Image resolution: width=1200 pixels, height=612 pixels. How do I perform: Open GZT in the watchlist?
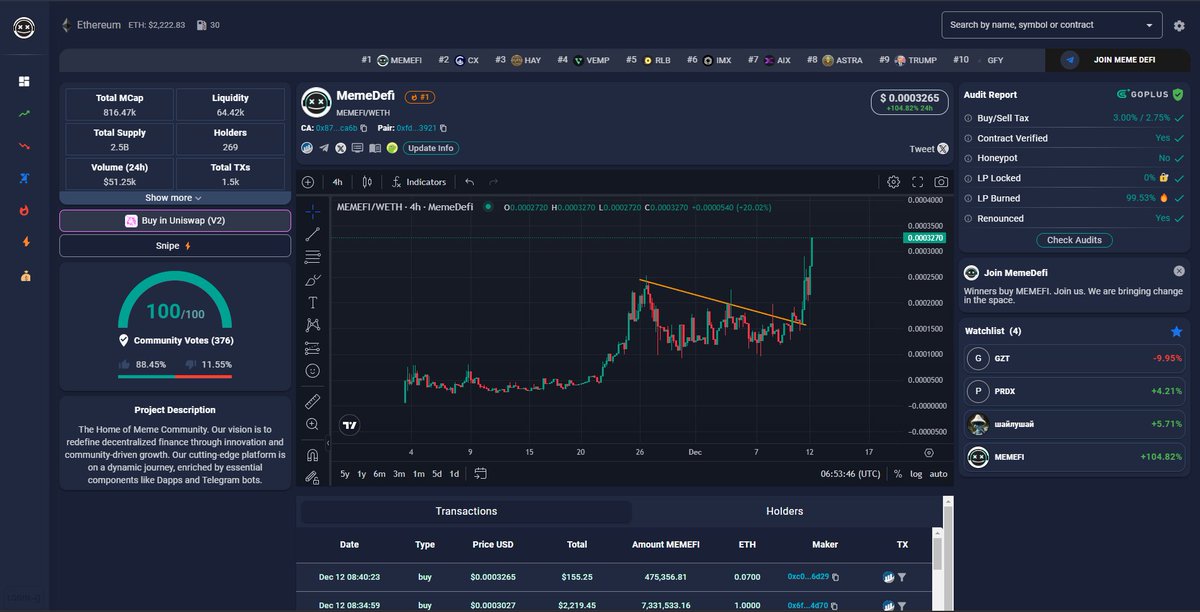pyautogui.click(x=1073, y=358)
